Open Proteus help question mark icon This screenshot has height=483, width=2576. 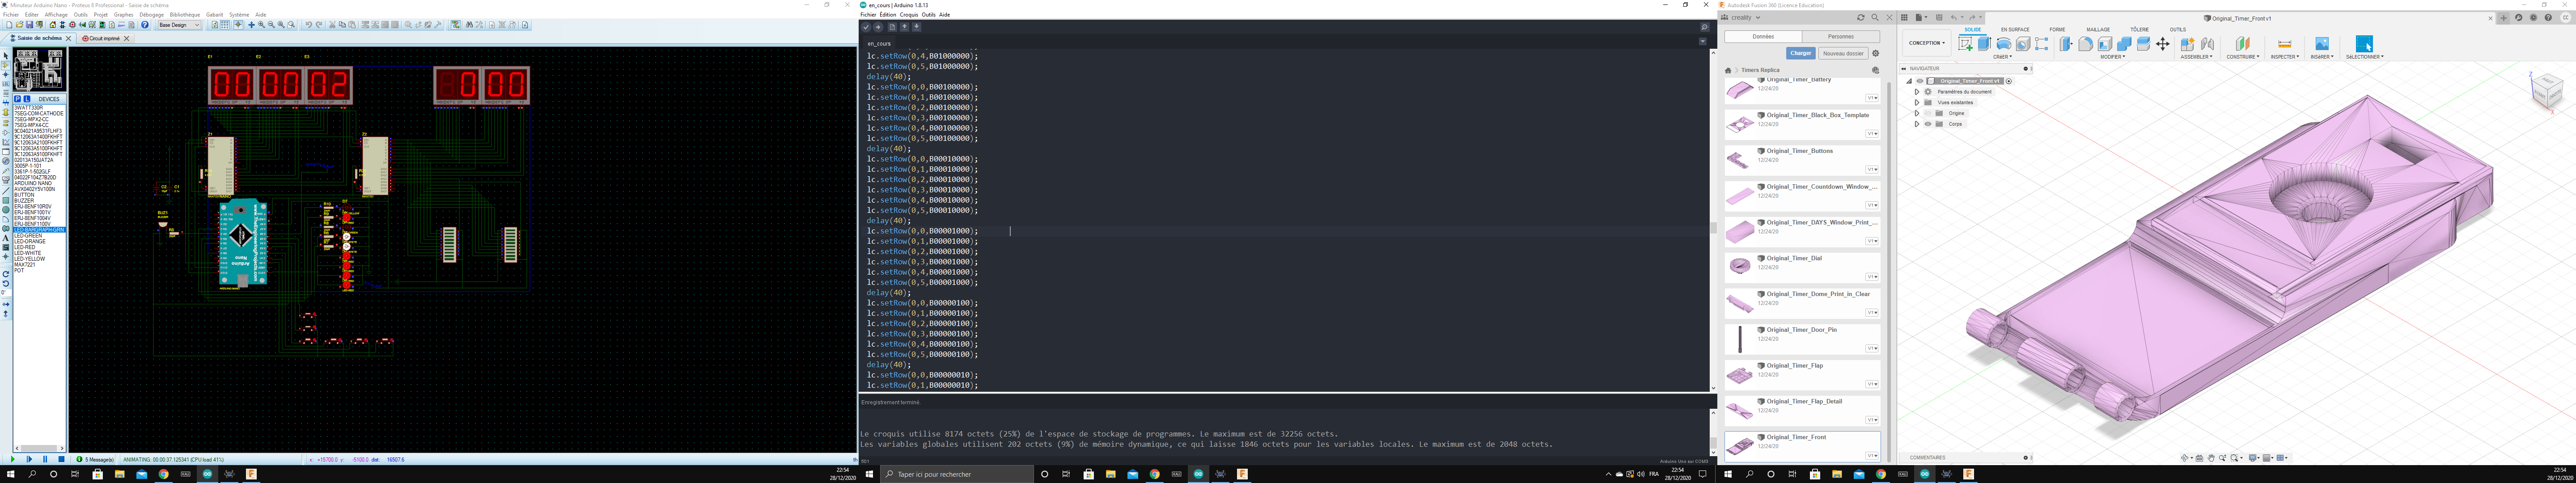pos(145,25)
